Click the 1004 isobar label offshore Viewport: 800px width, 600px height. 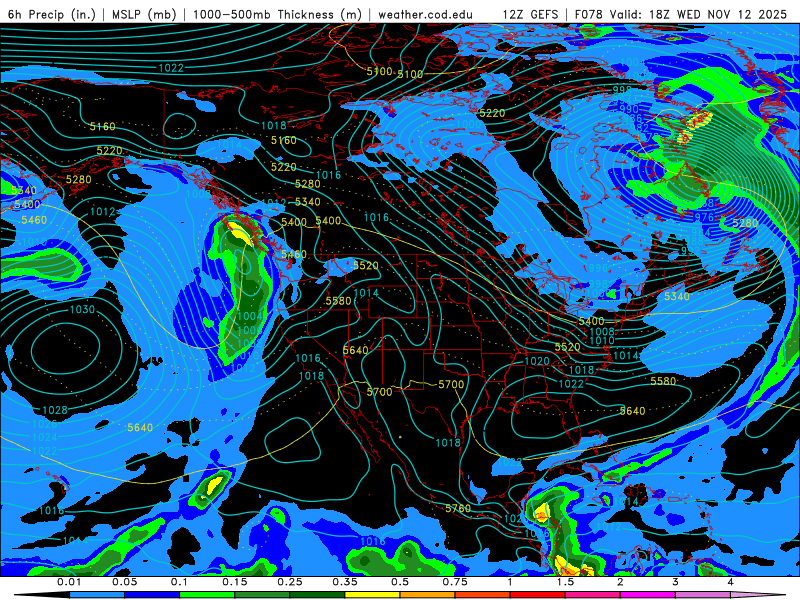249,316
